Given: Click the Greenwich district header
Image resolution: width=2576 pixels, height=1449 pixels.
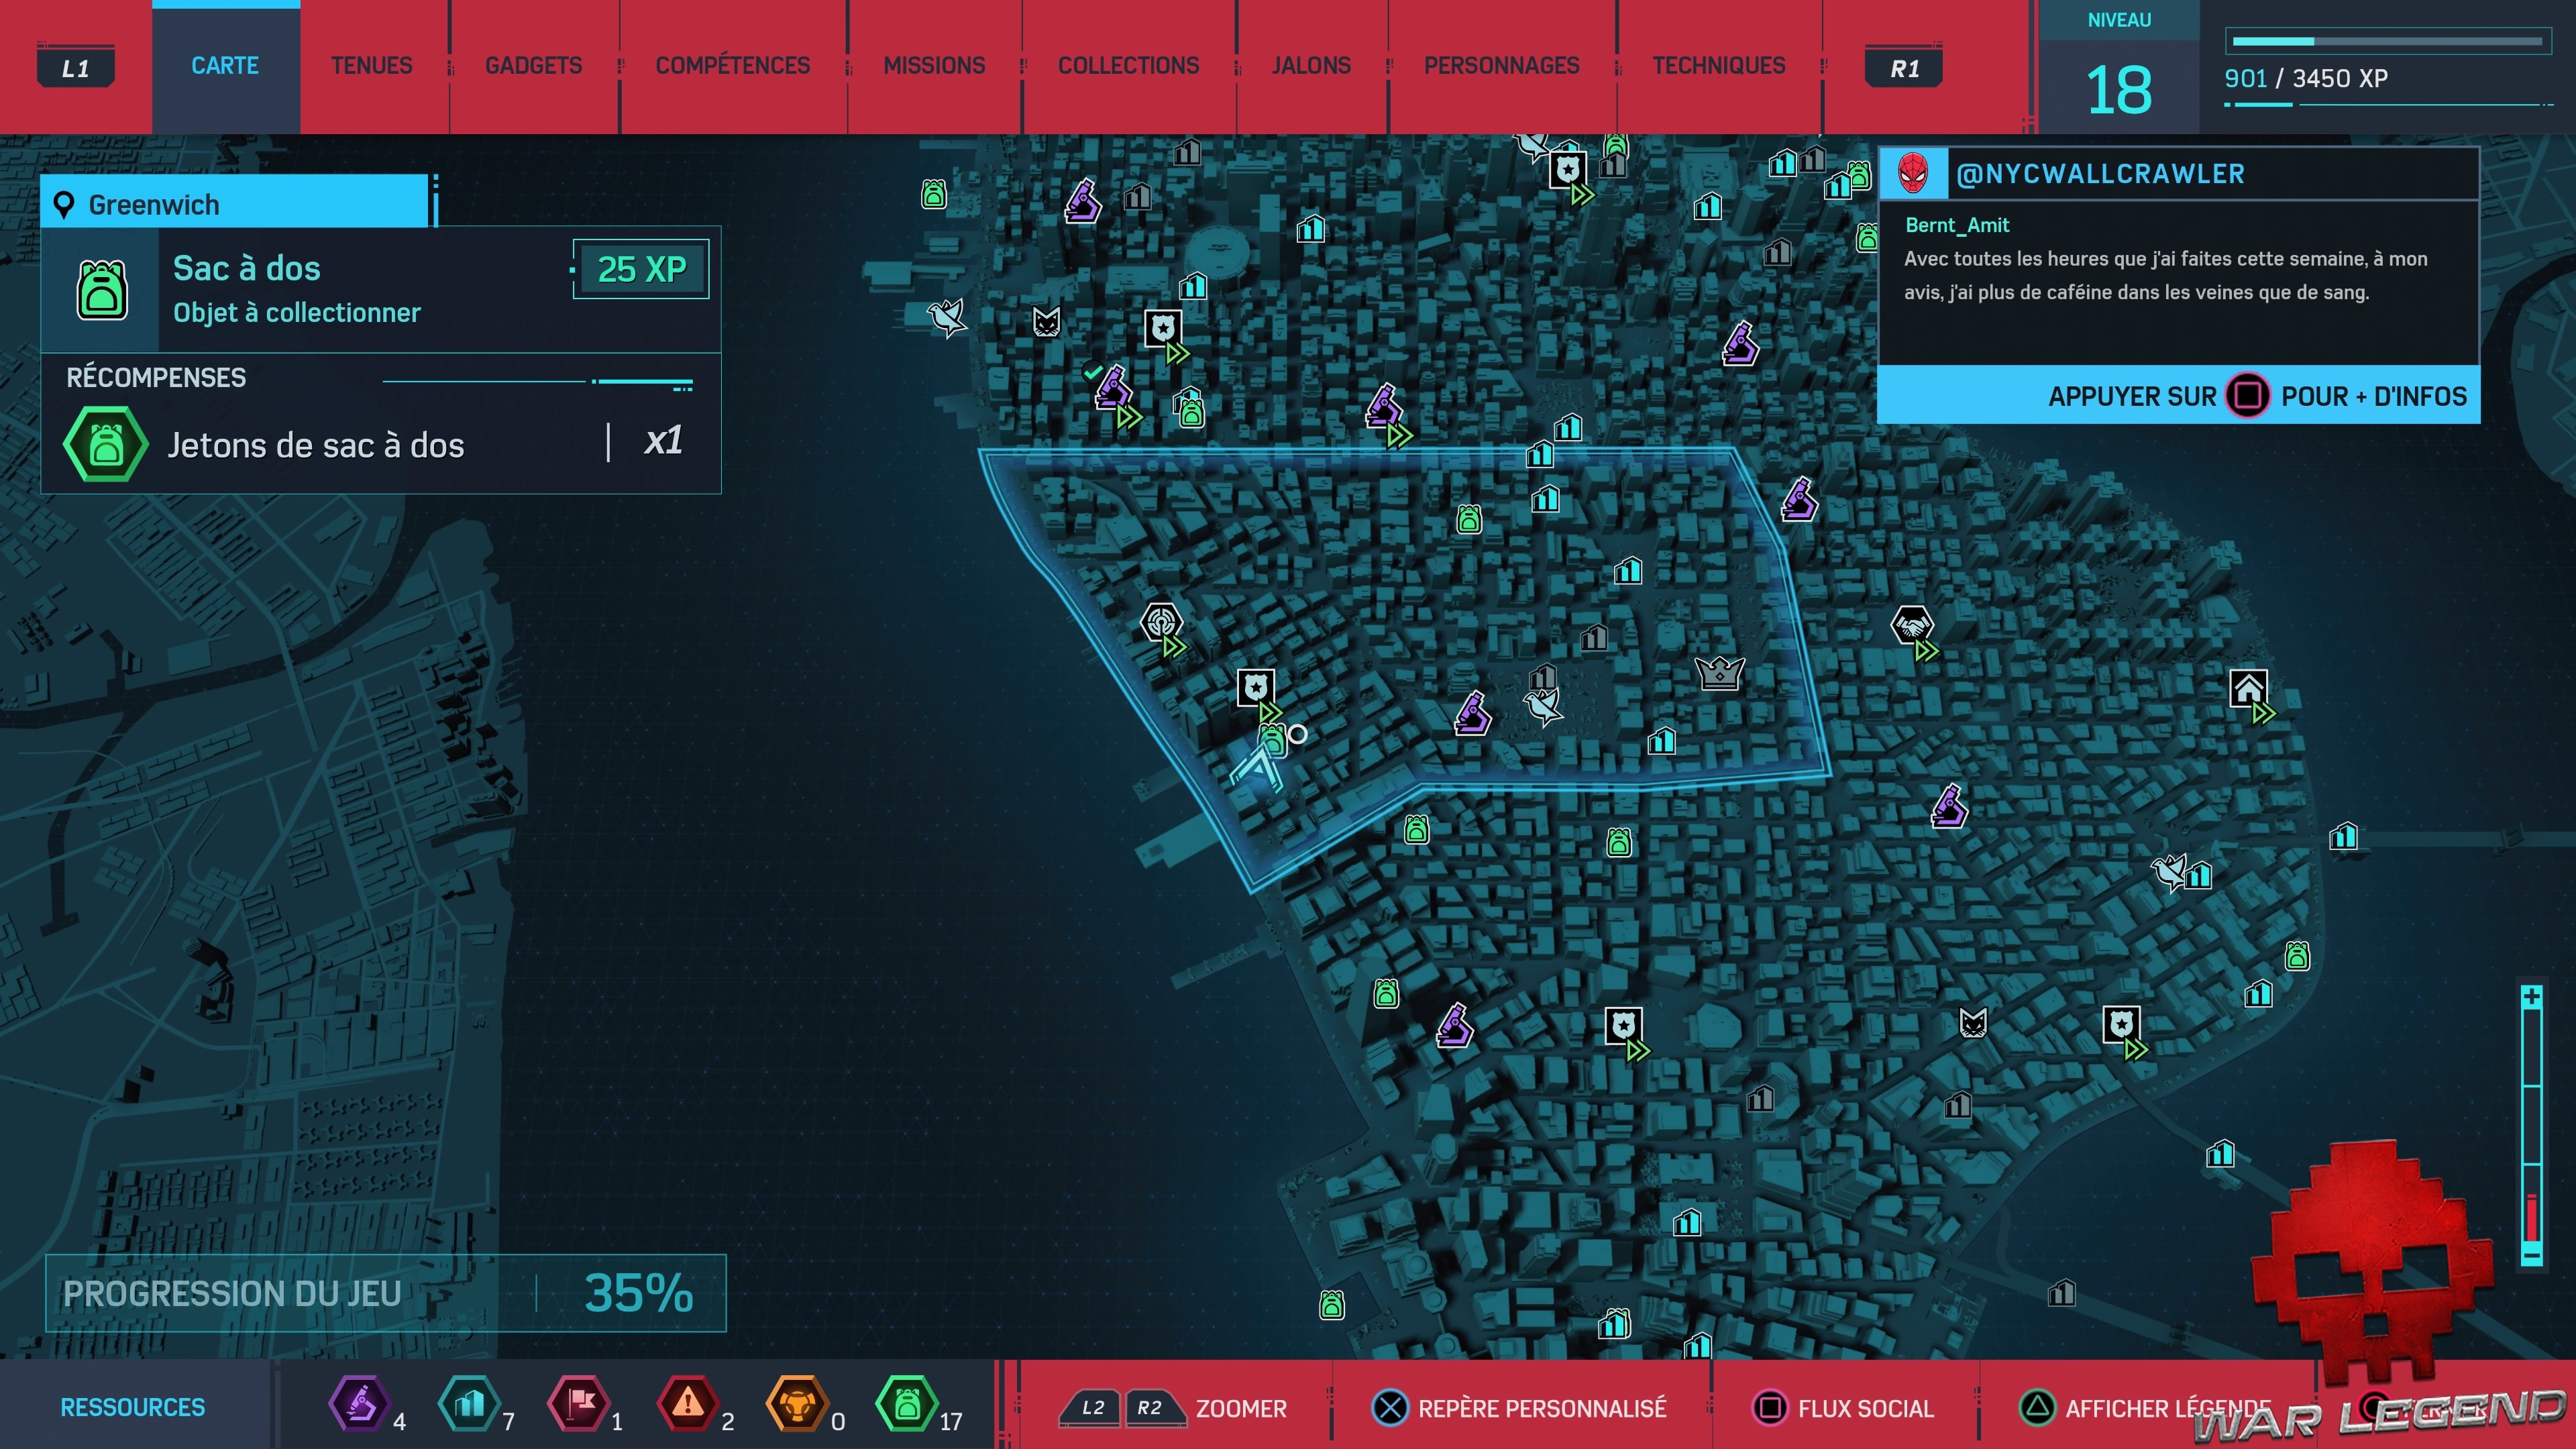Looking at the screenshot, I should tap(235, 205).
